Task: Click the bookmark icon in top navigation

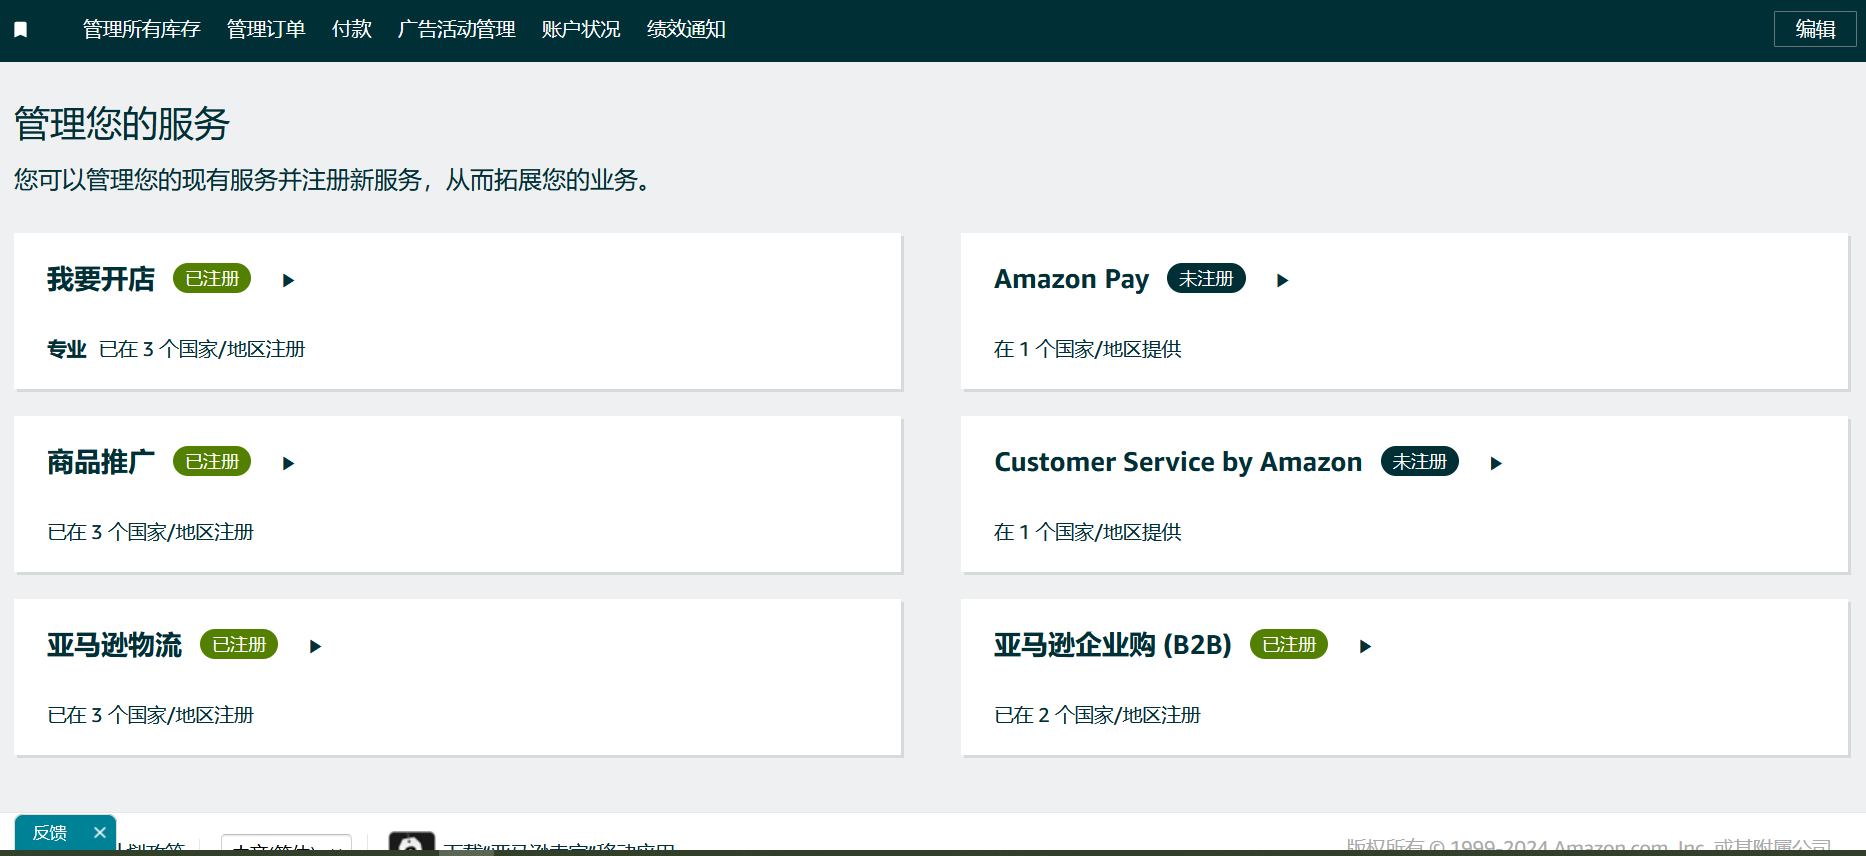Action: point(20,30)
